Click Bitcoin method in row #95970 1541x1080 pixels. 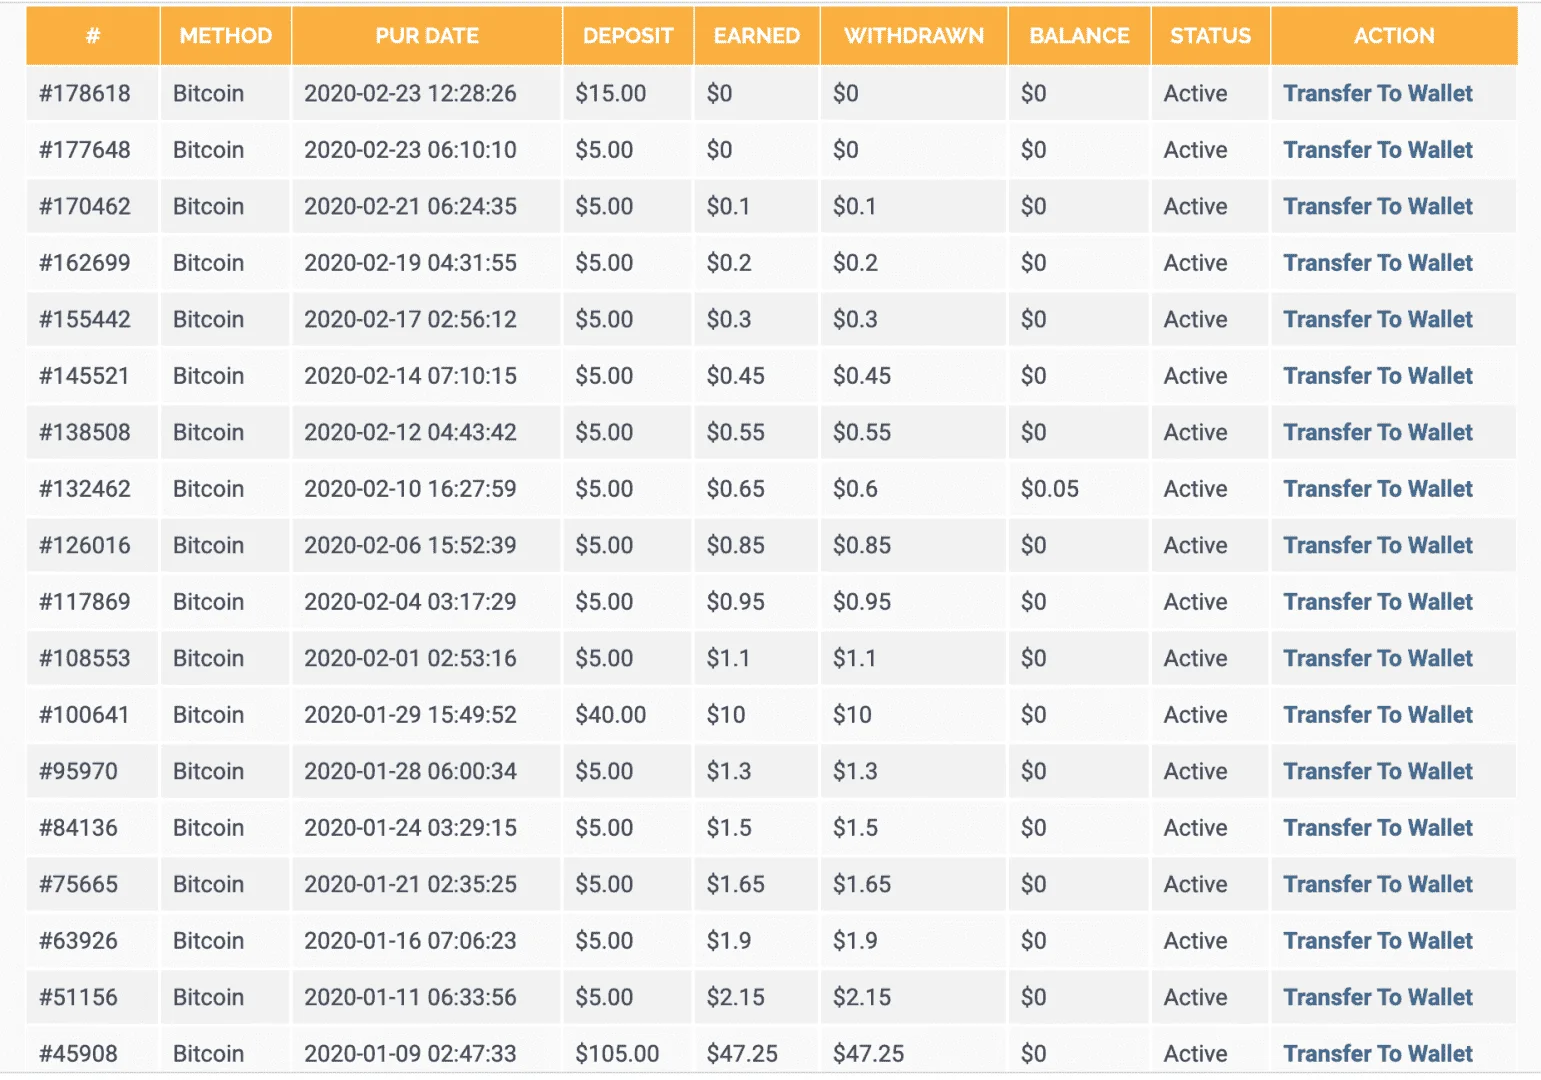[x=209, y=771]
